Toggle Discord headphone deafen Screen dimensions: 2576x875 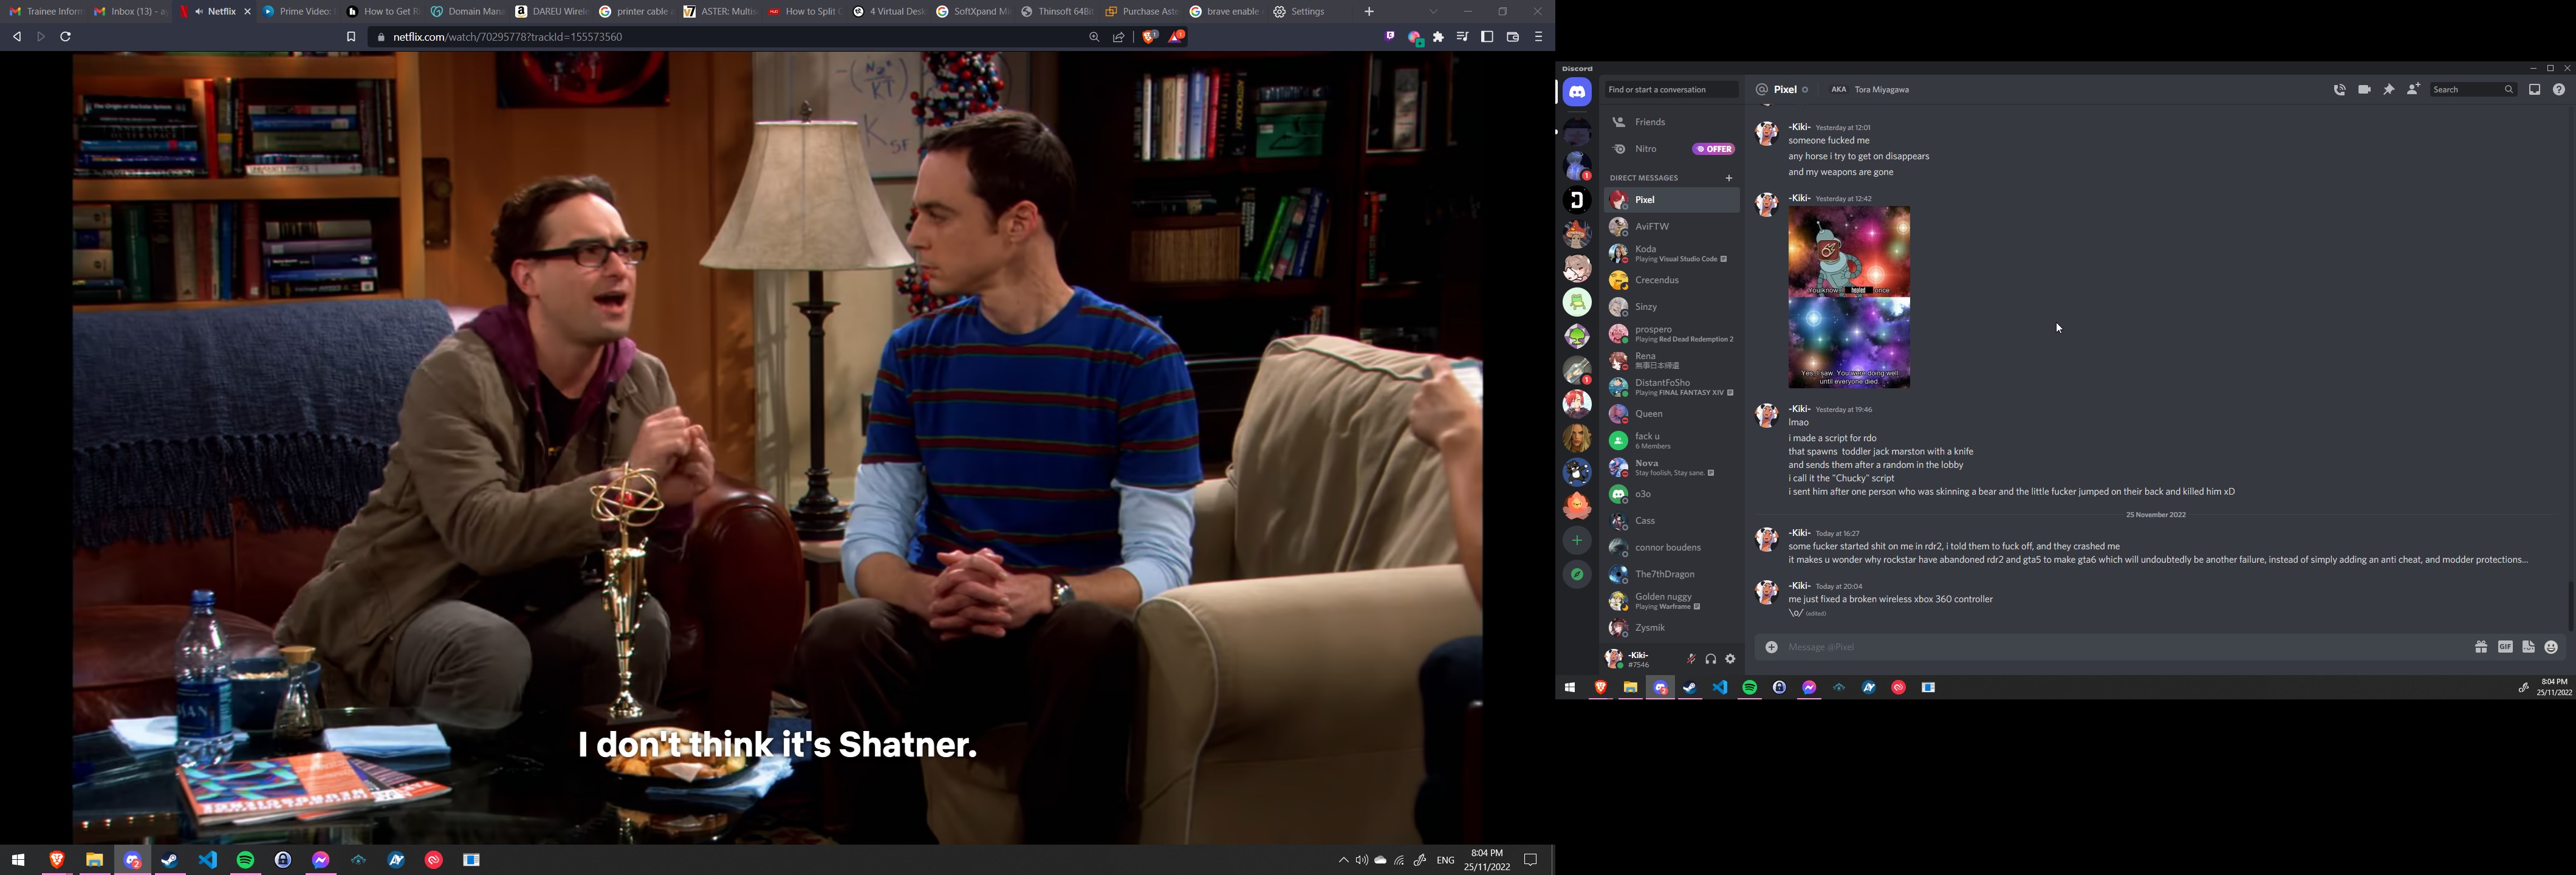1711,659
